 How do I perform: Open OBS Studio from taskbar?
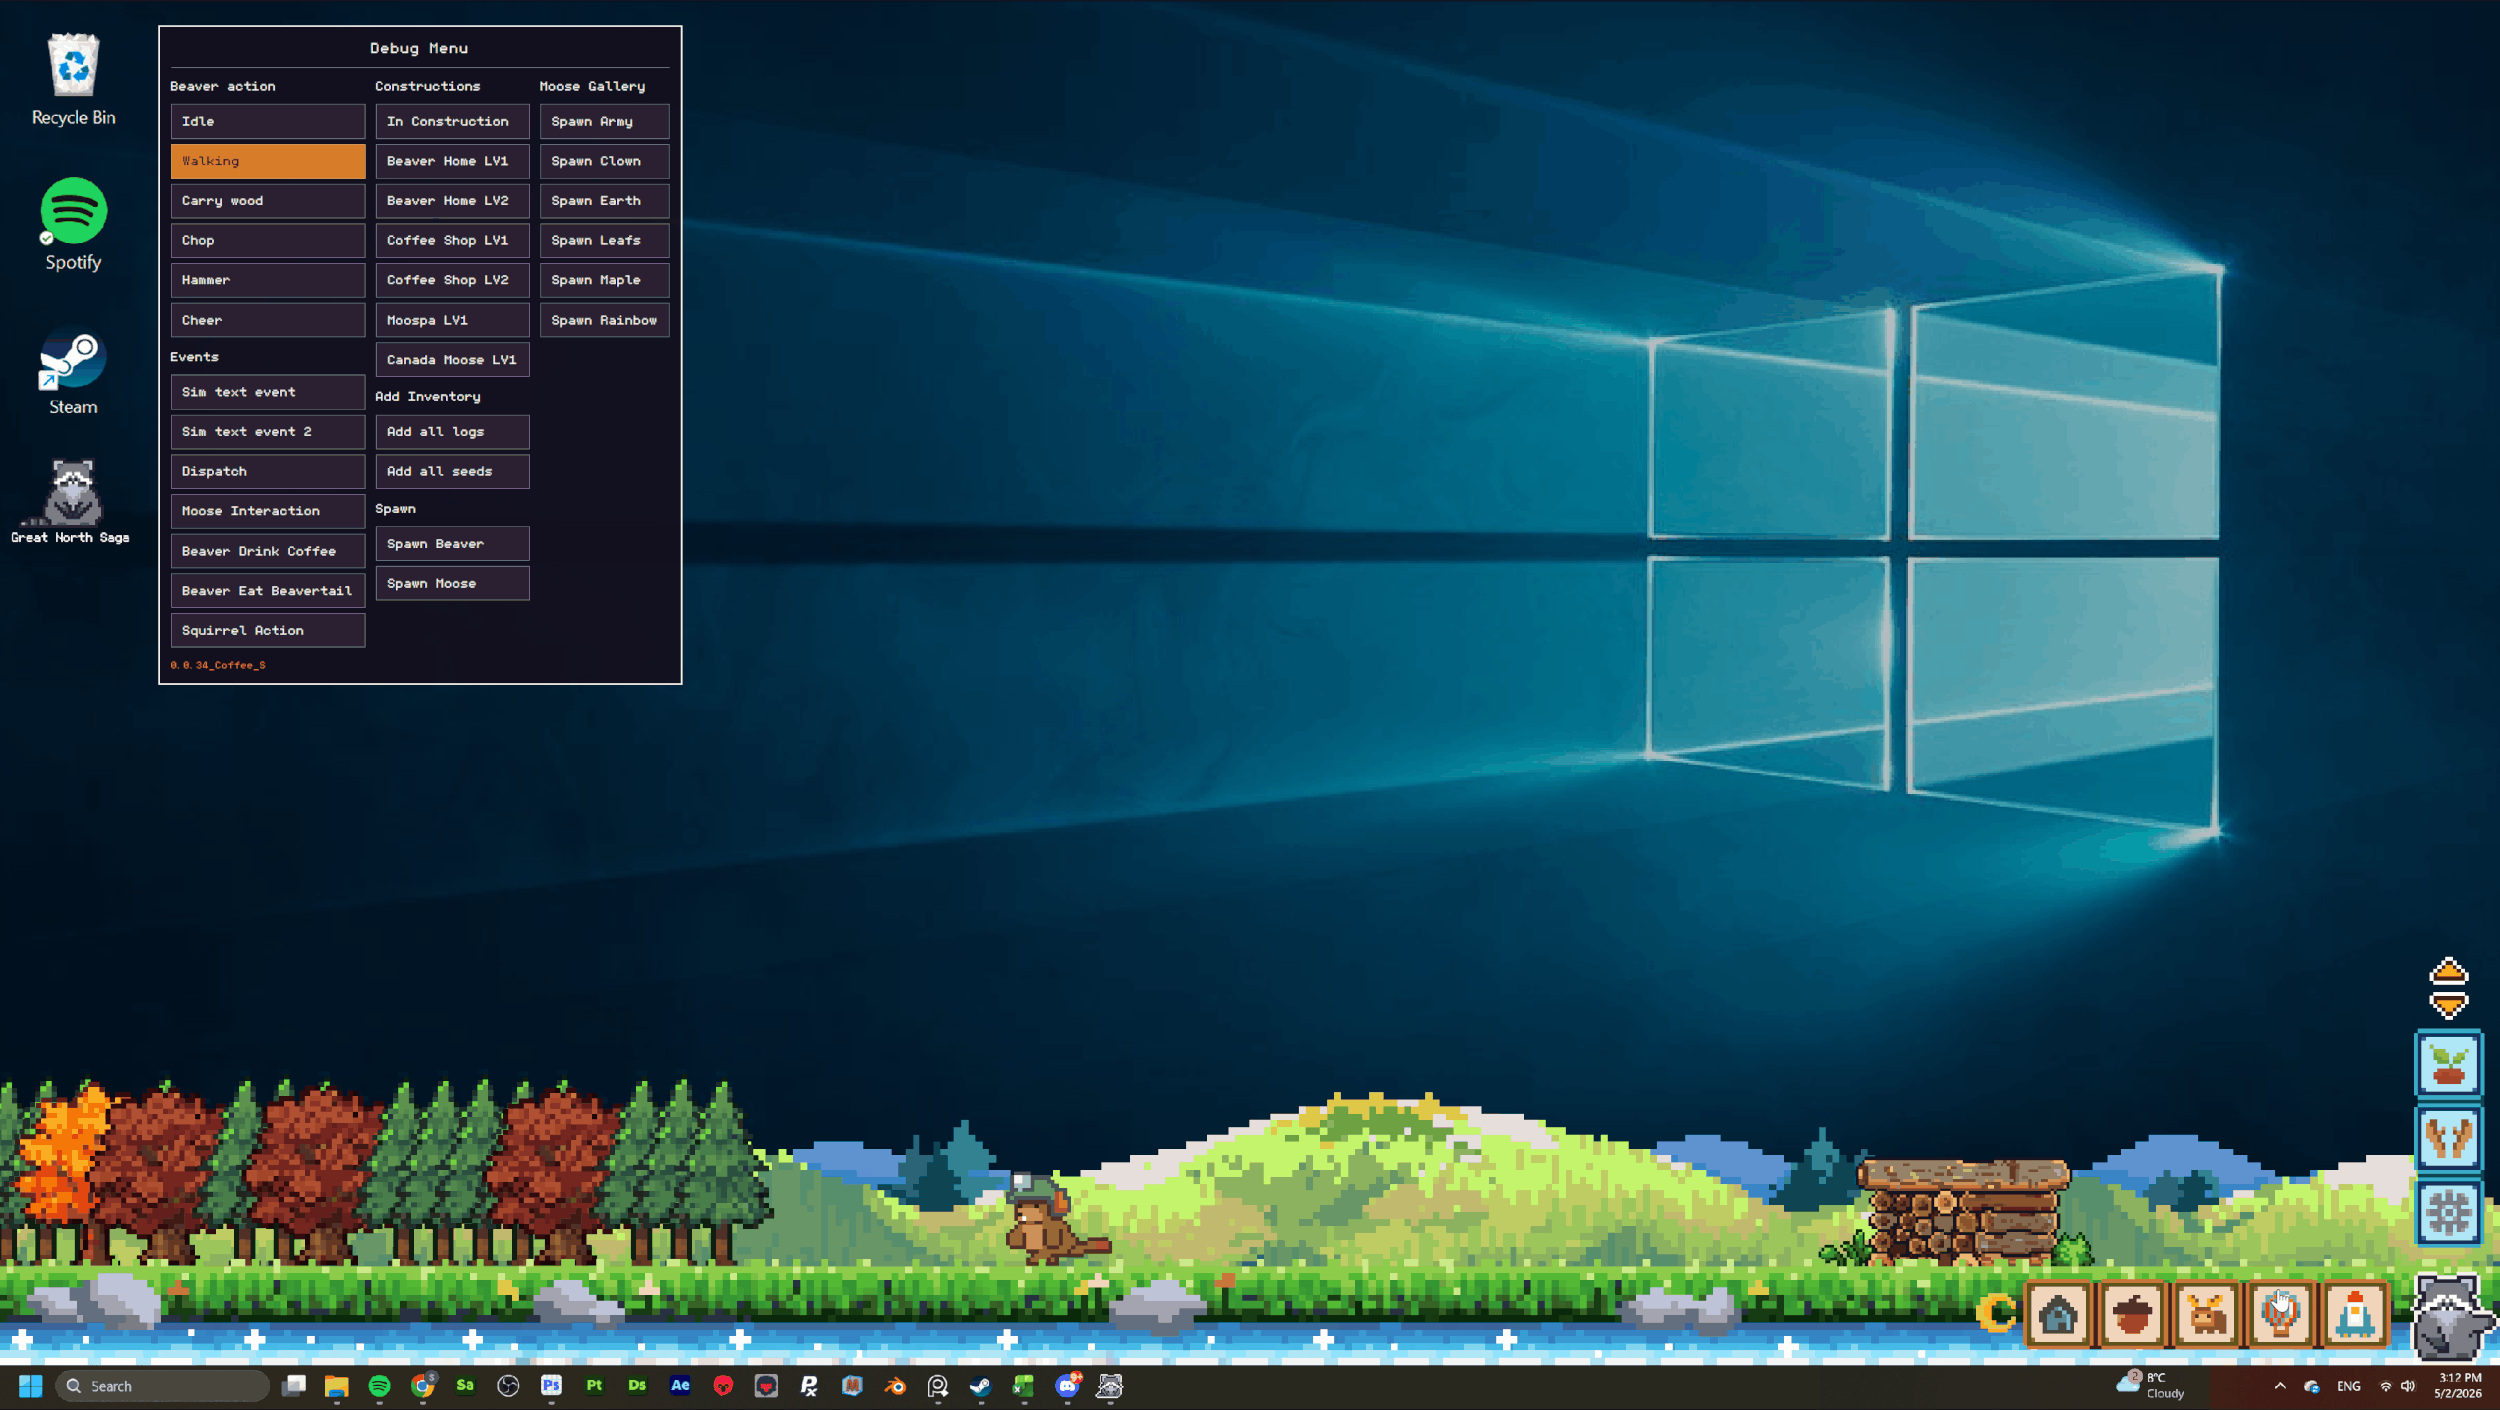pos(508,1386)
